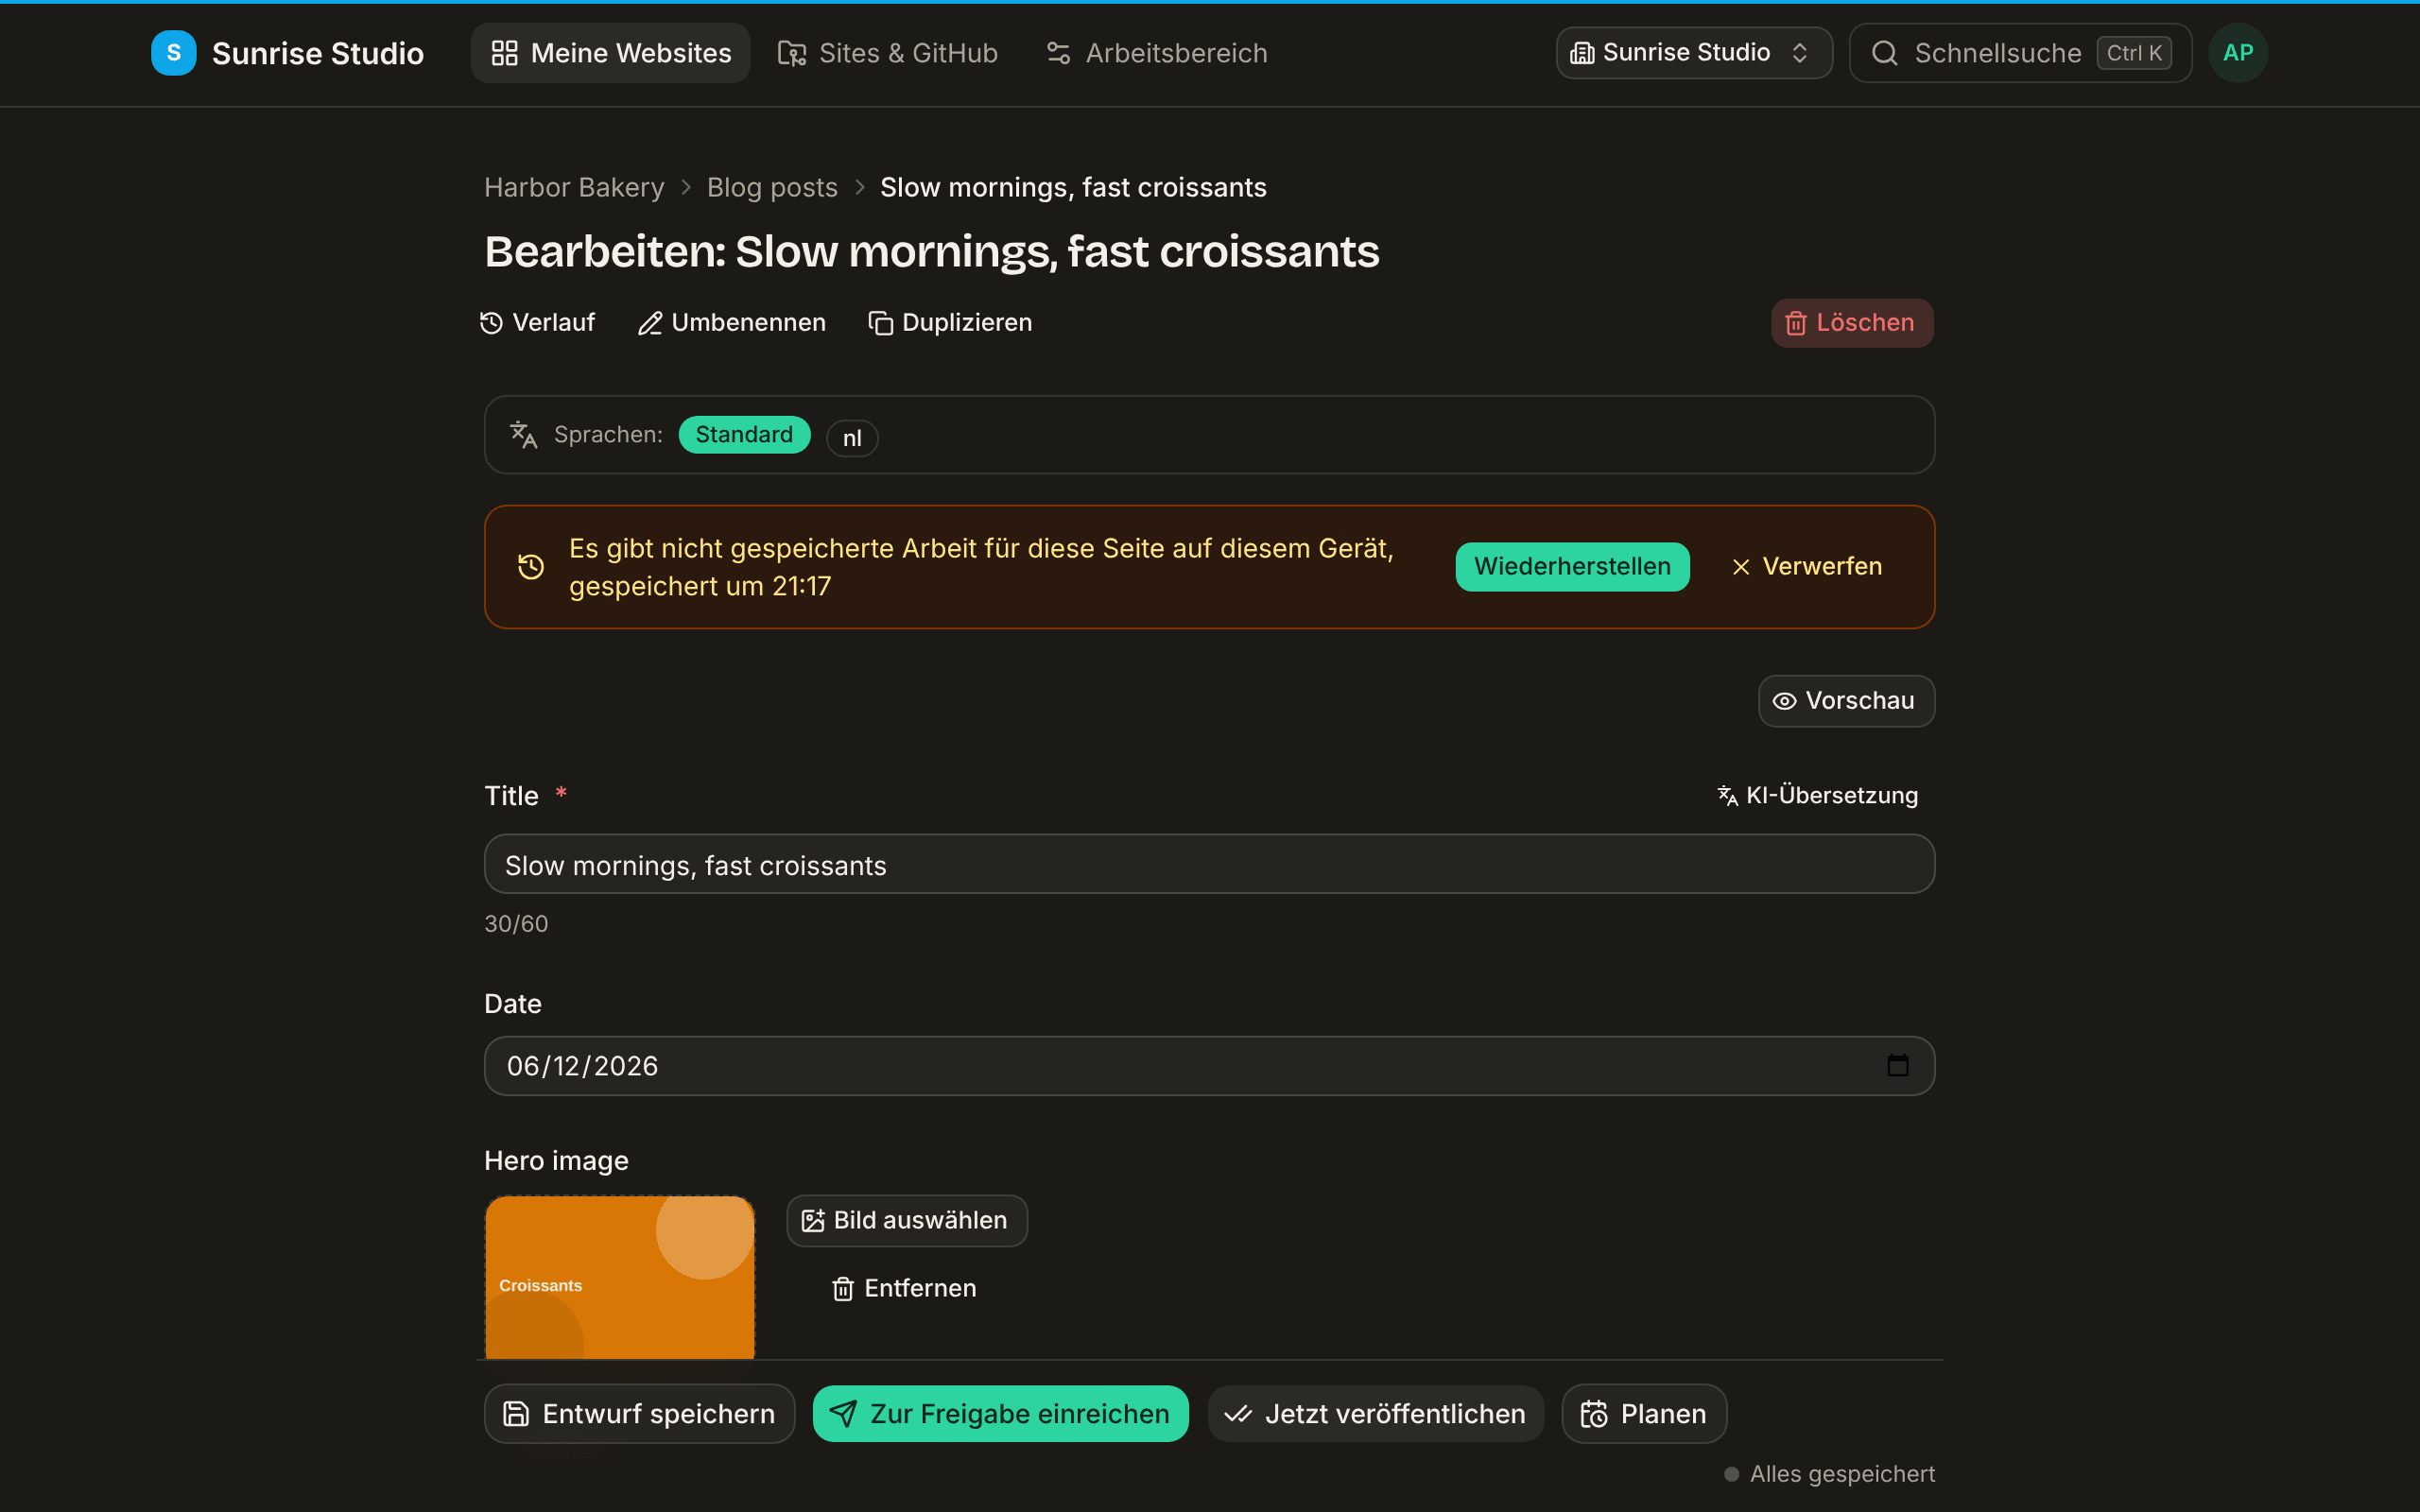The width and height of the screenshot is (2420, 1512).
Task: Discard unsaved work via Verwerfen
Action: 1807,566
